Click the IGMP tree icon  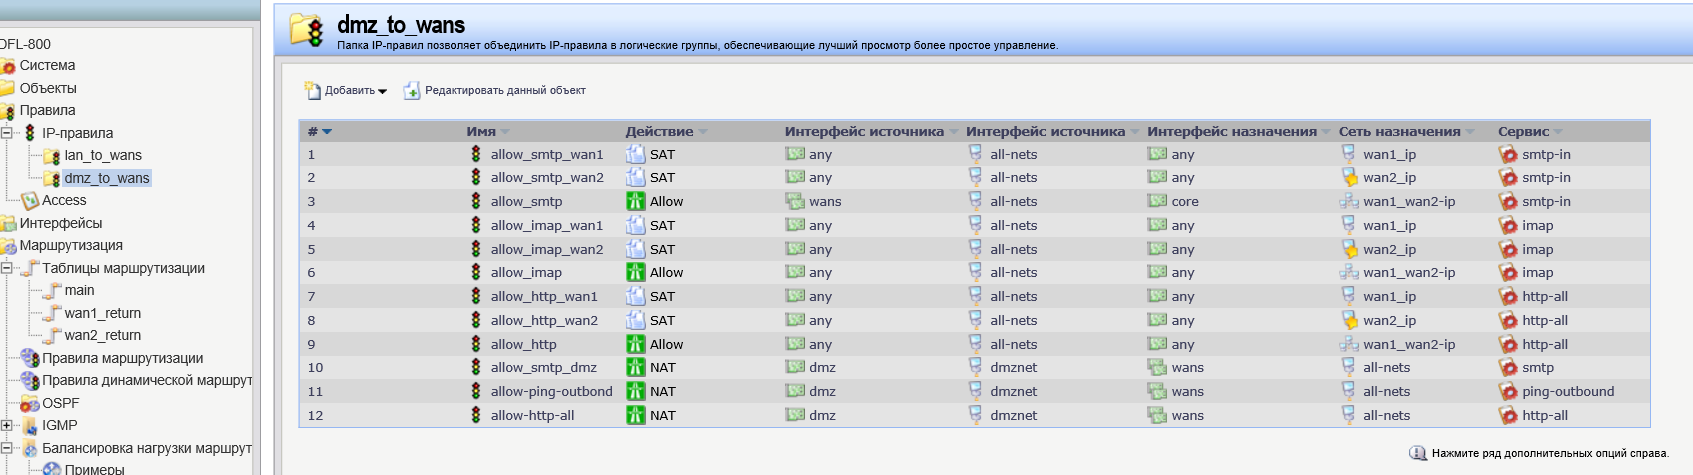click(x=30, y=425)
